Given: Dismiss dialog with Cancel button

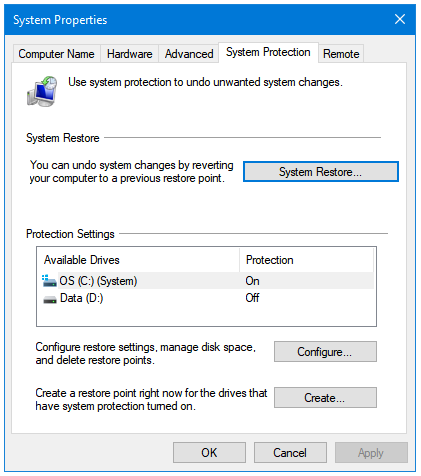Looking at the screenshot, I should (x=290, y=453).
